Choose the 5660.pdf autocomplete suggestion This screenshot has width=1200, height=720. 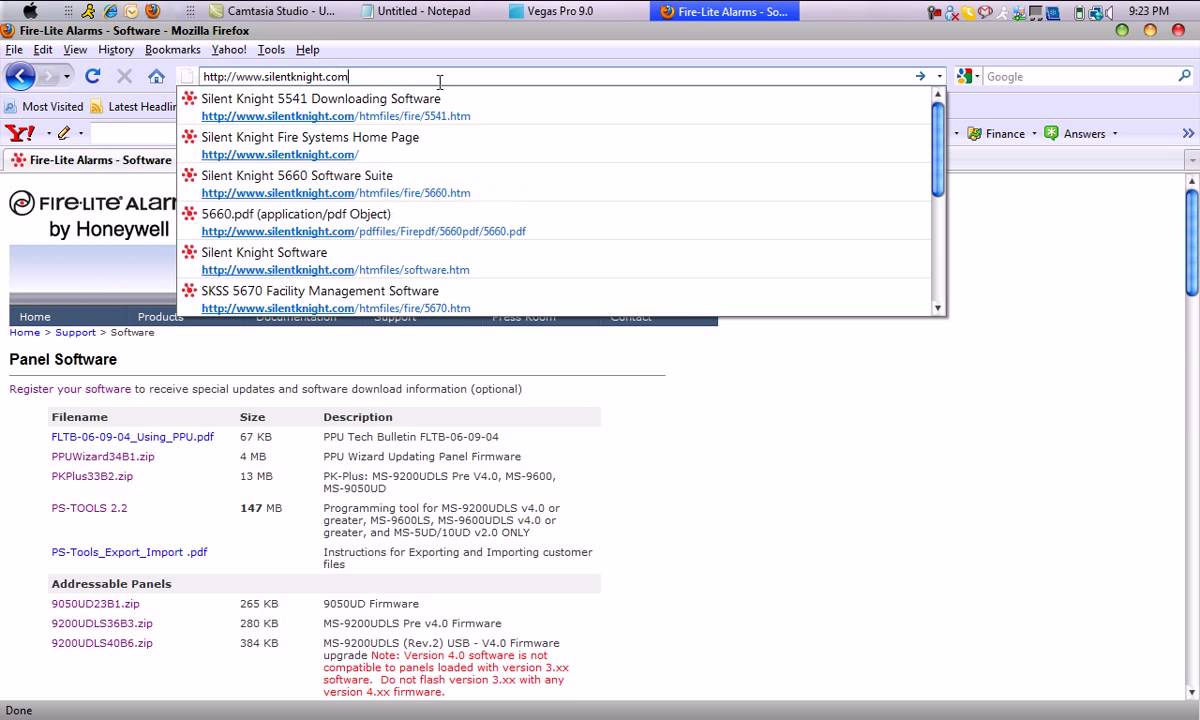click(555, 222)
